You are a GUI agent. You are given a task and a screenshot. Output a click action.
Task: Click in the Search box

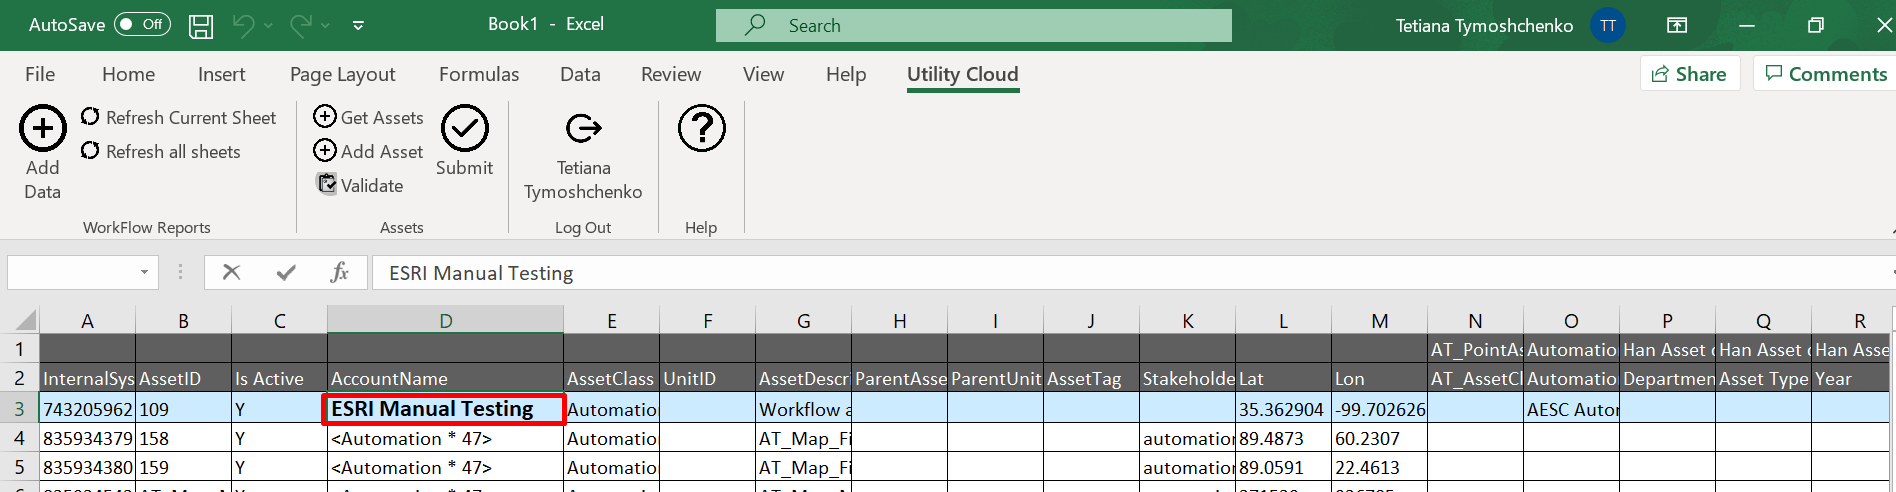click(x=973, y=26)
